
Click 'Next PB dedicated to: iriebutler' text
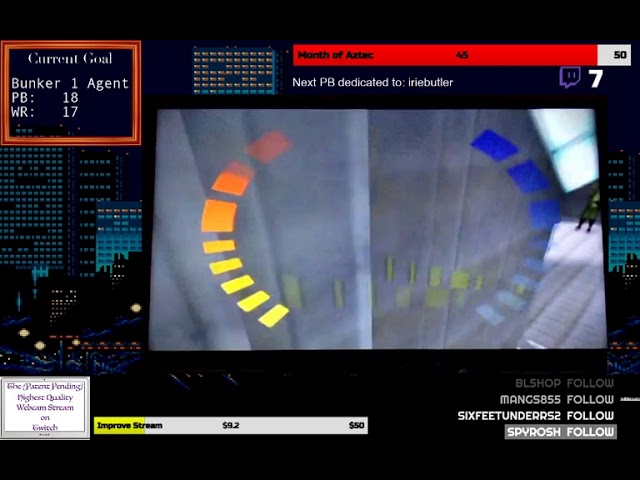tap(373, 82)
